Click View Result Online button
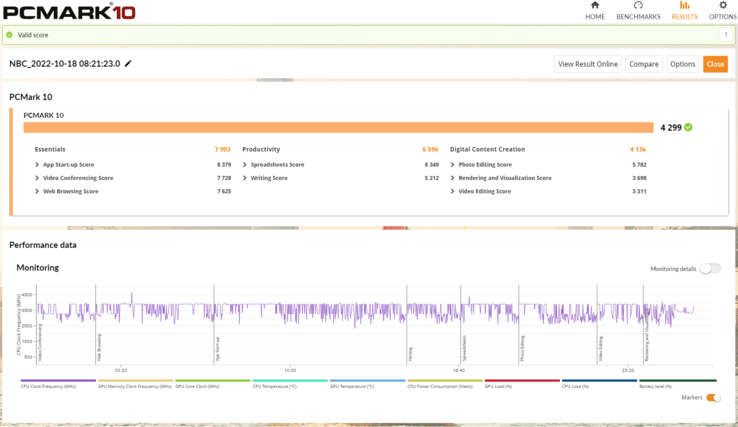The height and width of the screenshot is (427, 738). tap(588, 64)
